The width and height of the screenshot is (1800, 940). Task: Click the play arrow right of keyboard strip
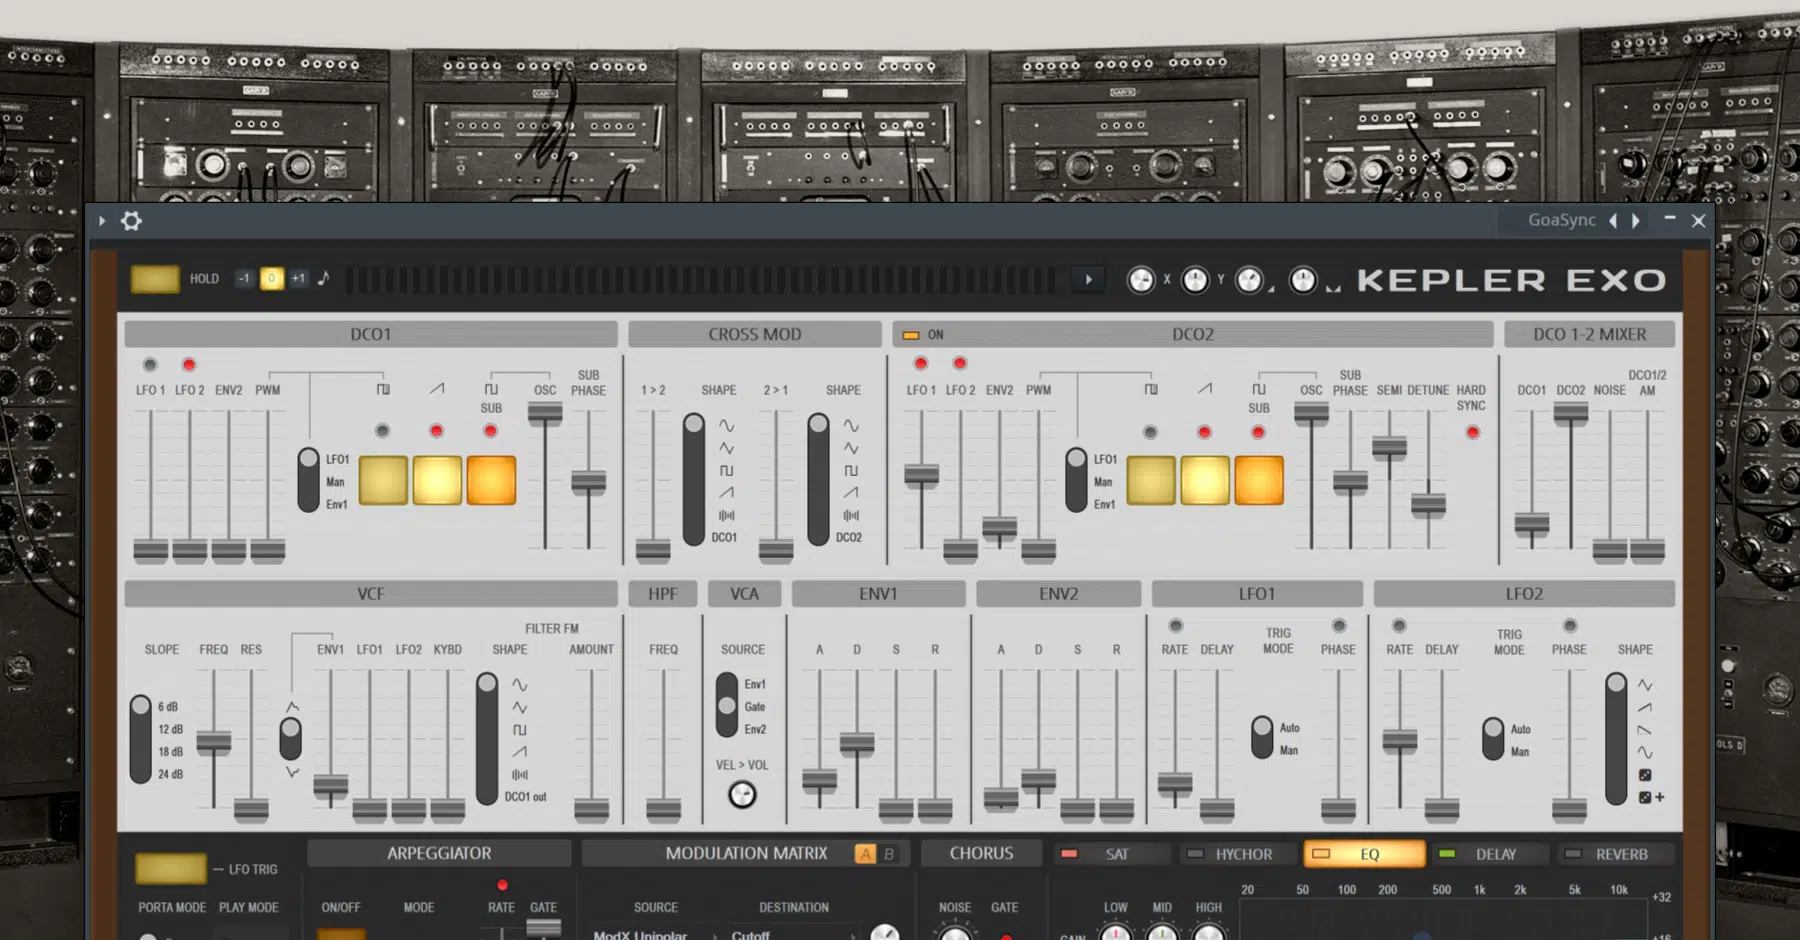coord(1088,280)
